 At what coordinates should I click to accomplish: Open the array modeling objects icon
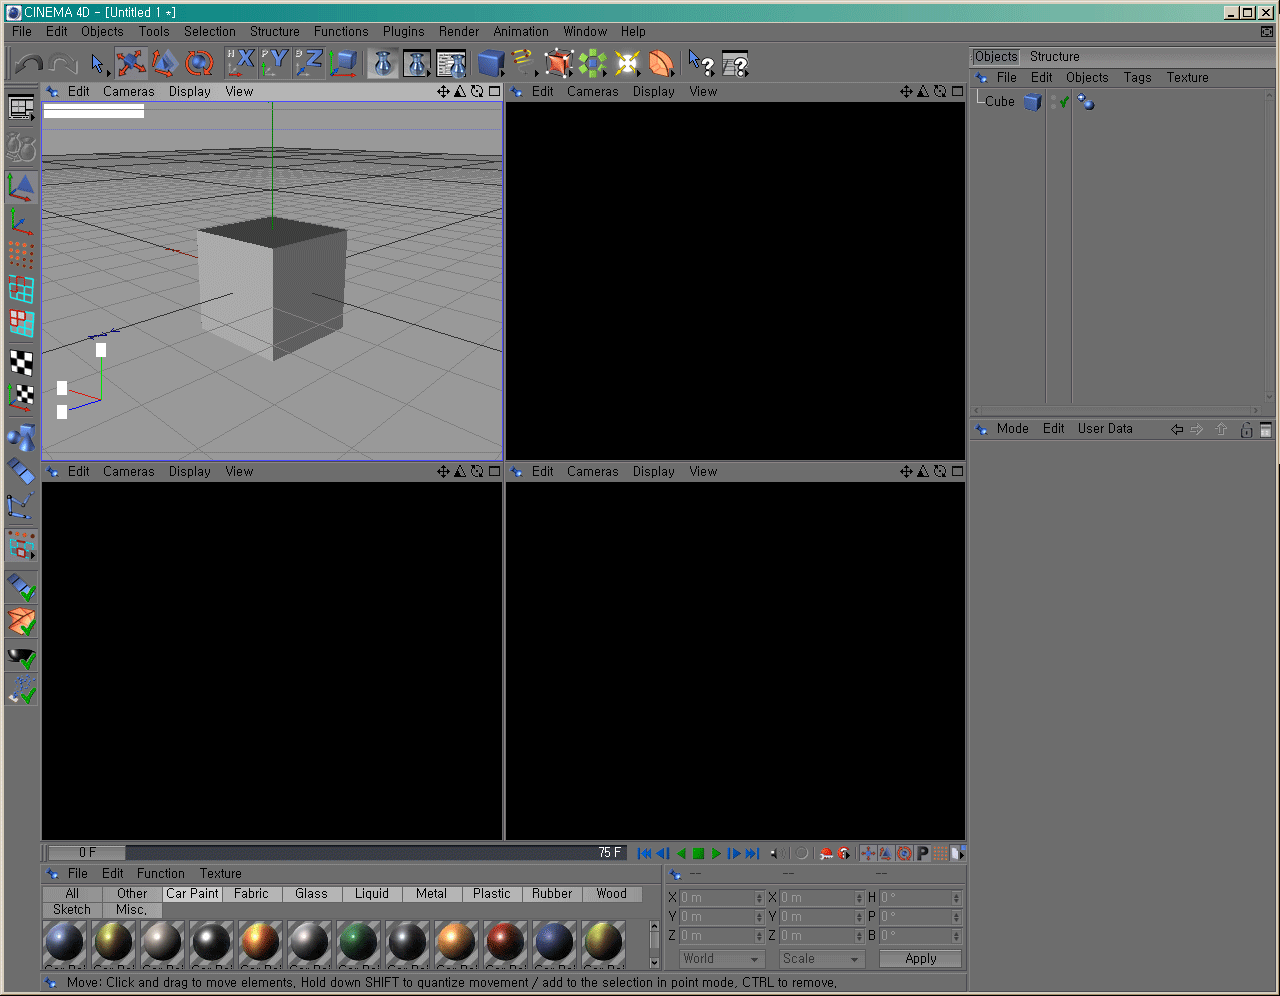[x=593, y=64]
